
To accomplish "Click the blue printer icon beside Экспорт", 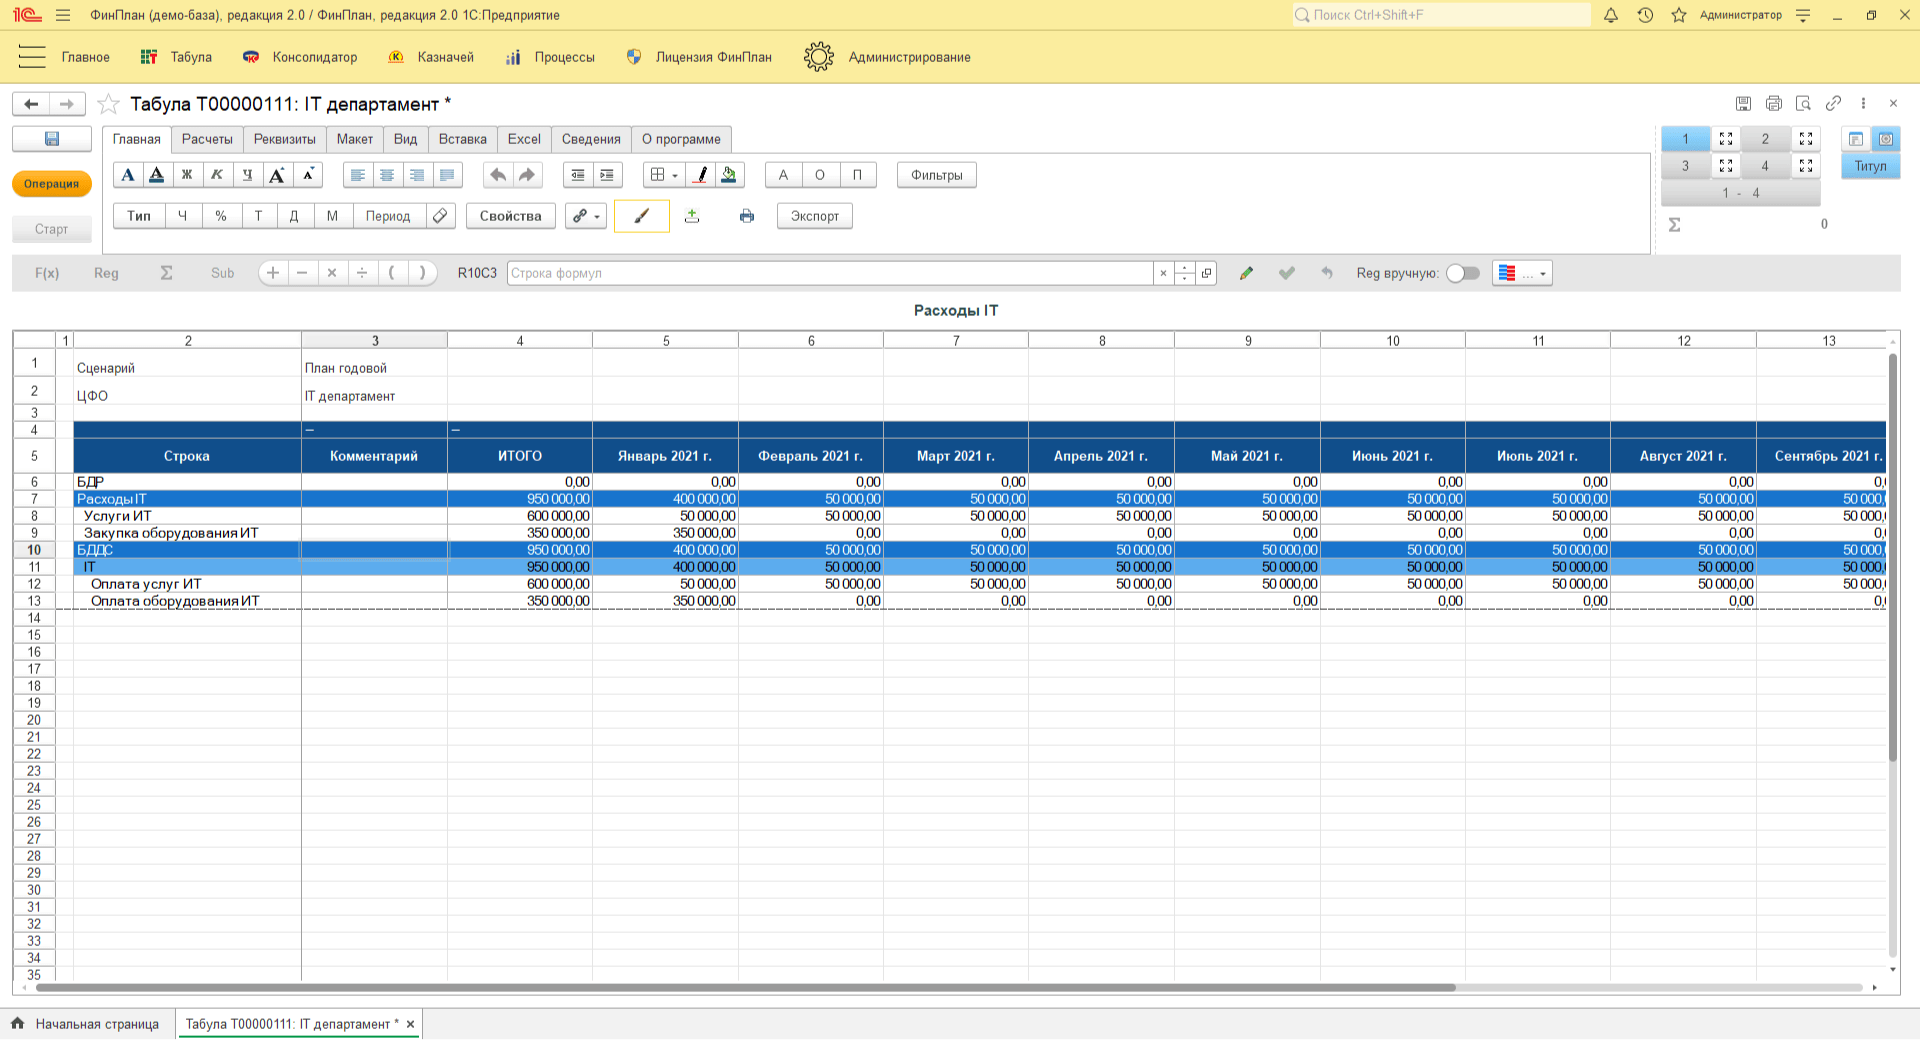I will (x=746, y=216).
